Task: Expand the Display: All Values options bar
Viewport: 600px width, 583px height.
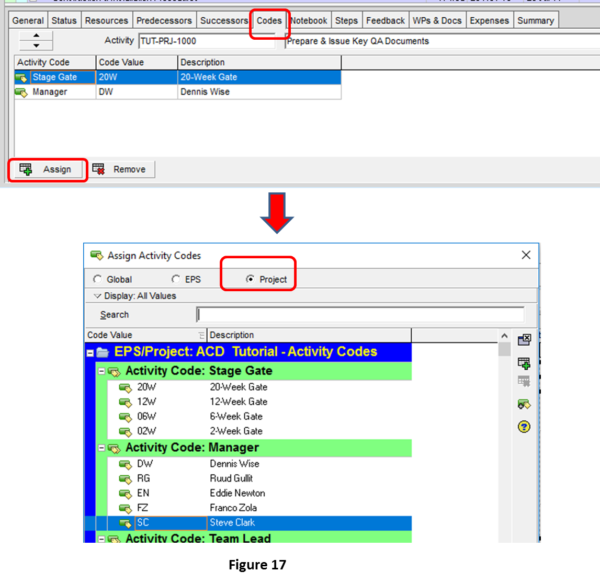Action: (97, 296)
